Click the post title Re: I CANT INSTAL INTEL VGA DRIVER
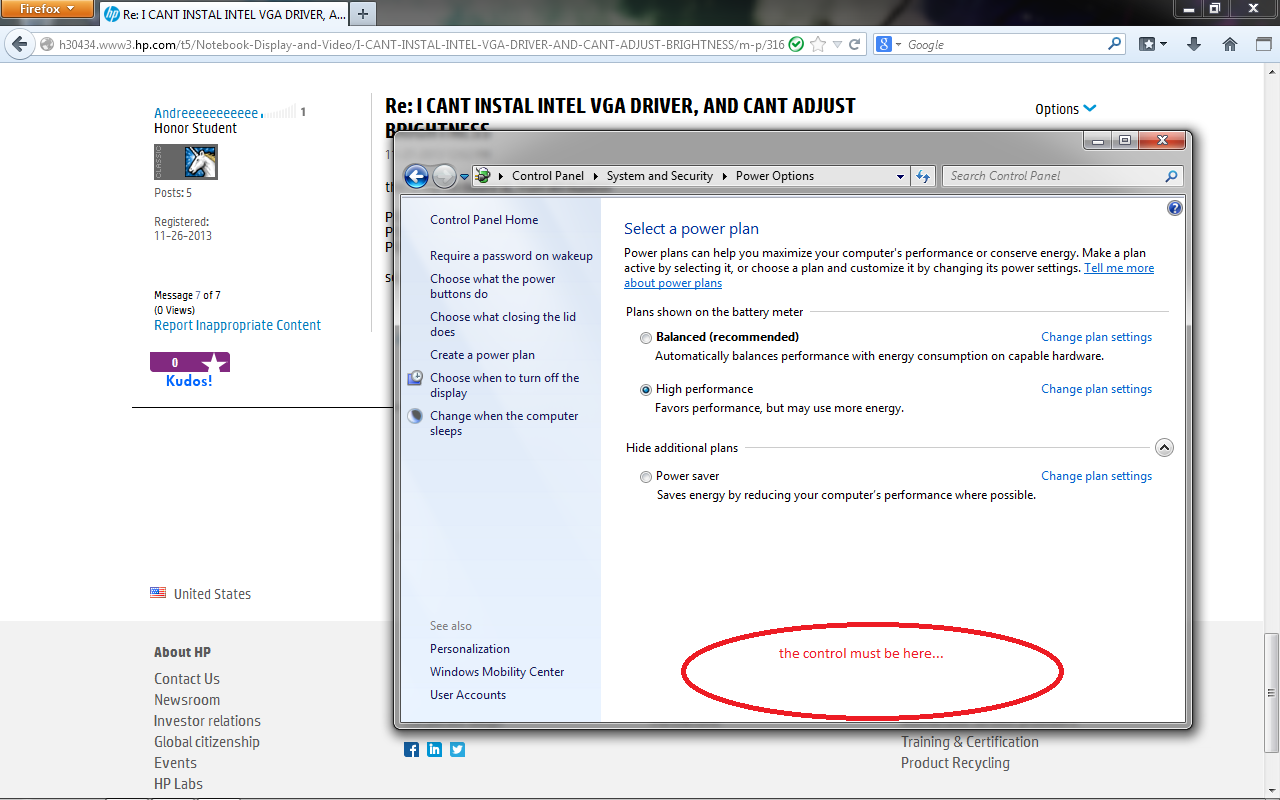 click(x=620, y=116)
